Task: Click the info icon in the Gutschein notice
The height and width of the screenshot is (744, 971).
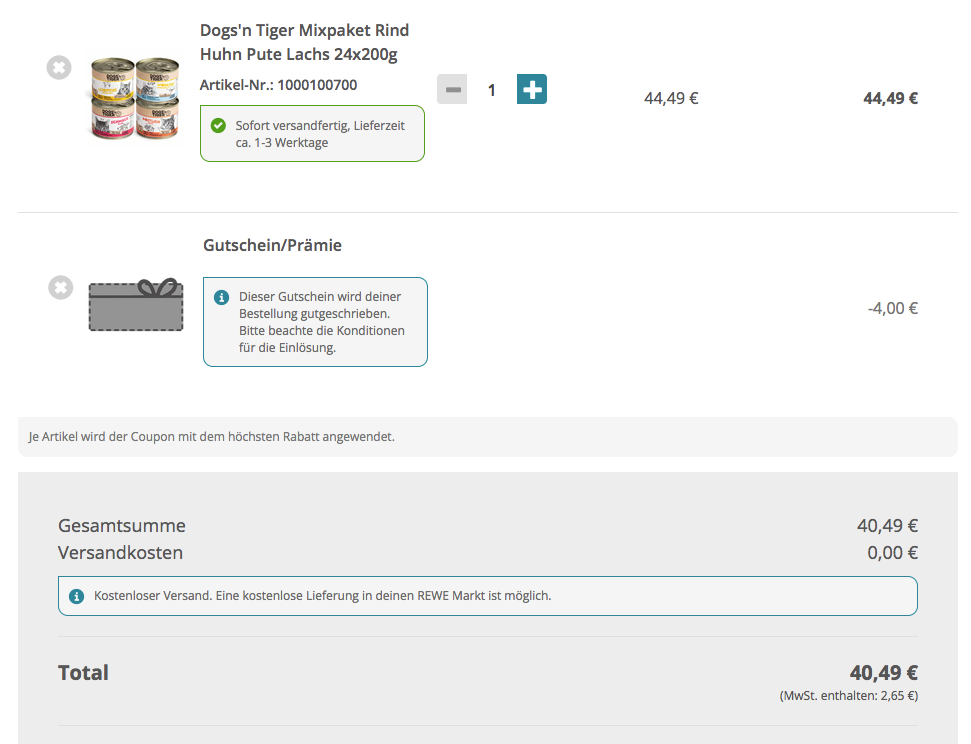Action: tap(222, 298)
